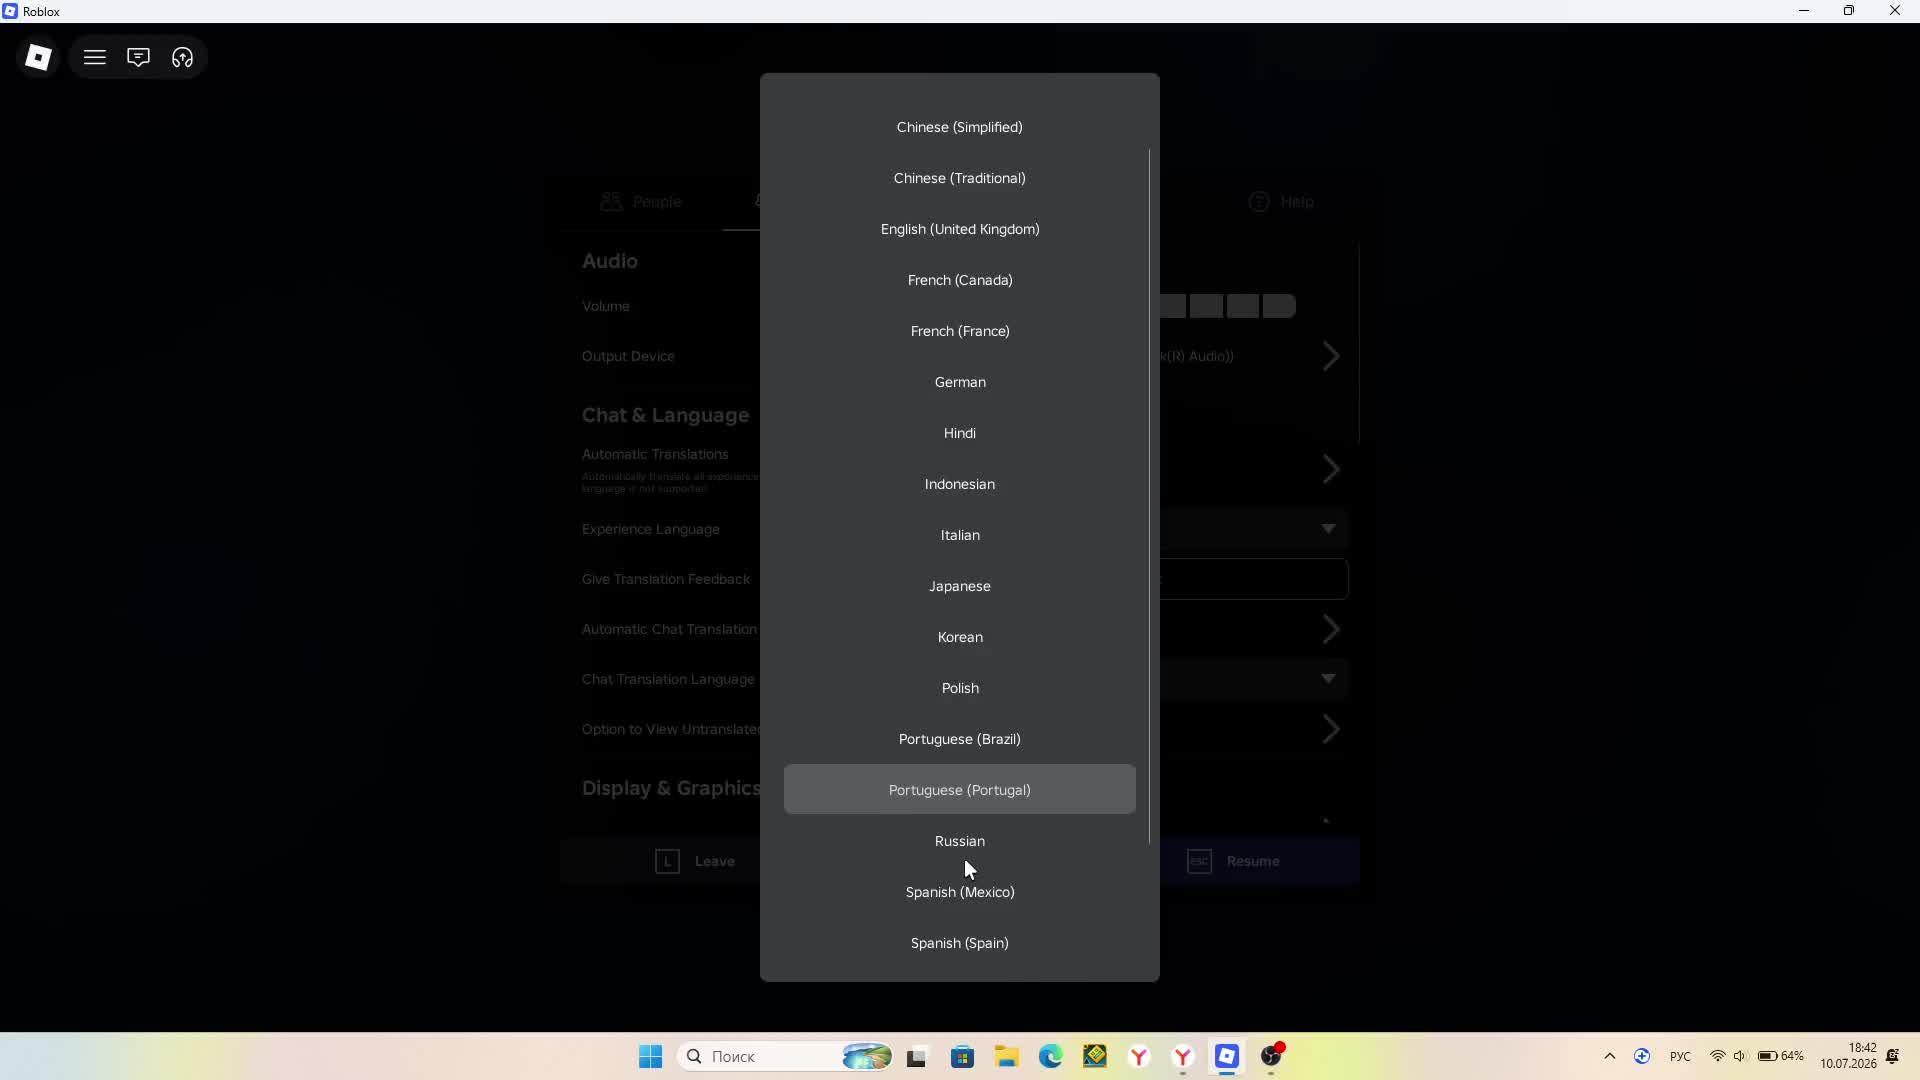The height and width of the screenshot is (1080, 1920).
Task: Launch Microsoft Edge from taskbar
Action: point(1050,1056)
